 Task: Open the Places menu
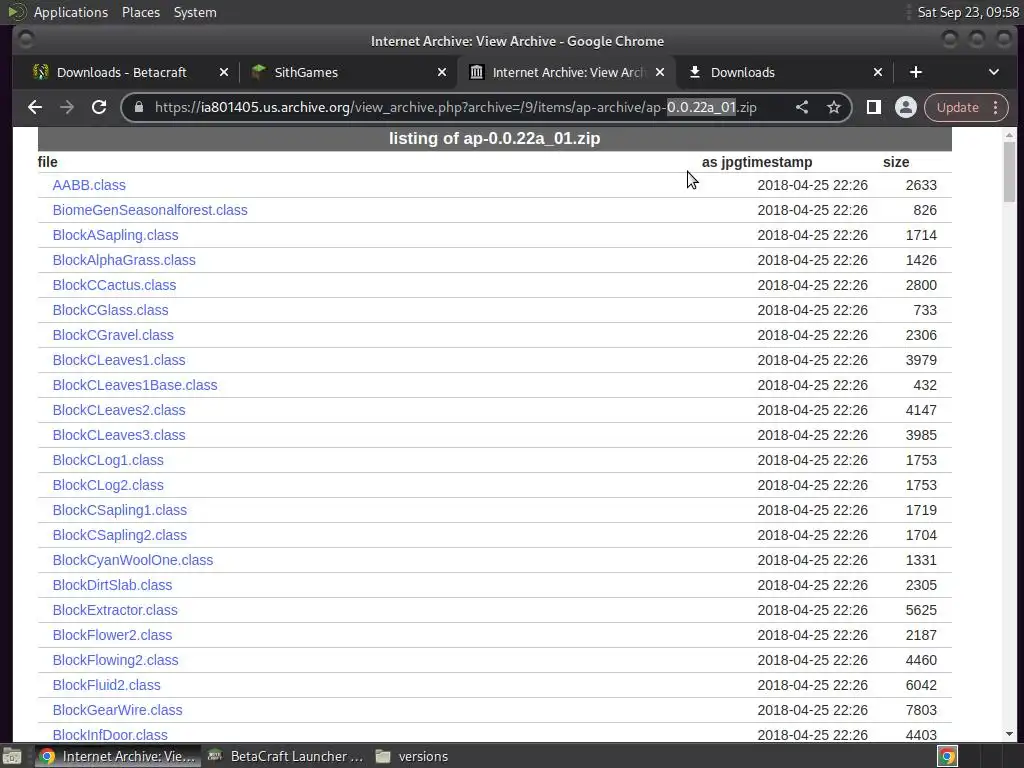(x=140, y=12)
